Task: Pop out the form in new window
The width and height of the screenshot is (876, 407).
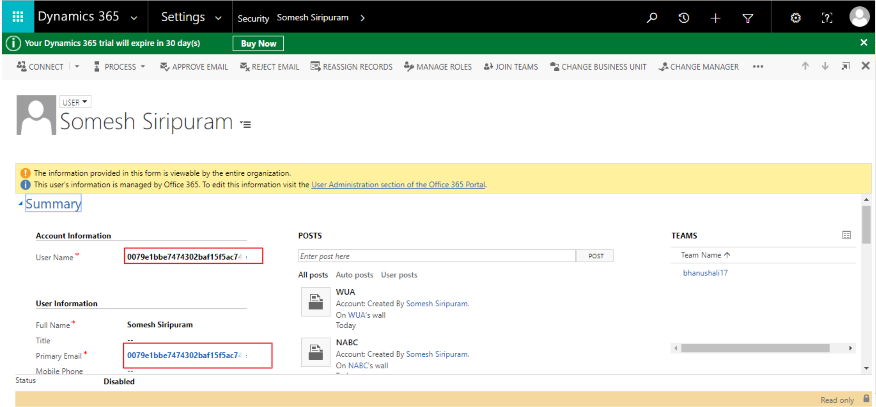Action: pos(846,66)
